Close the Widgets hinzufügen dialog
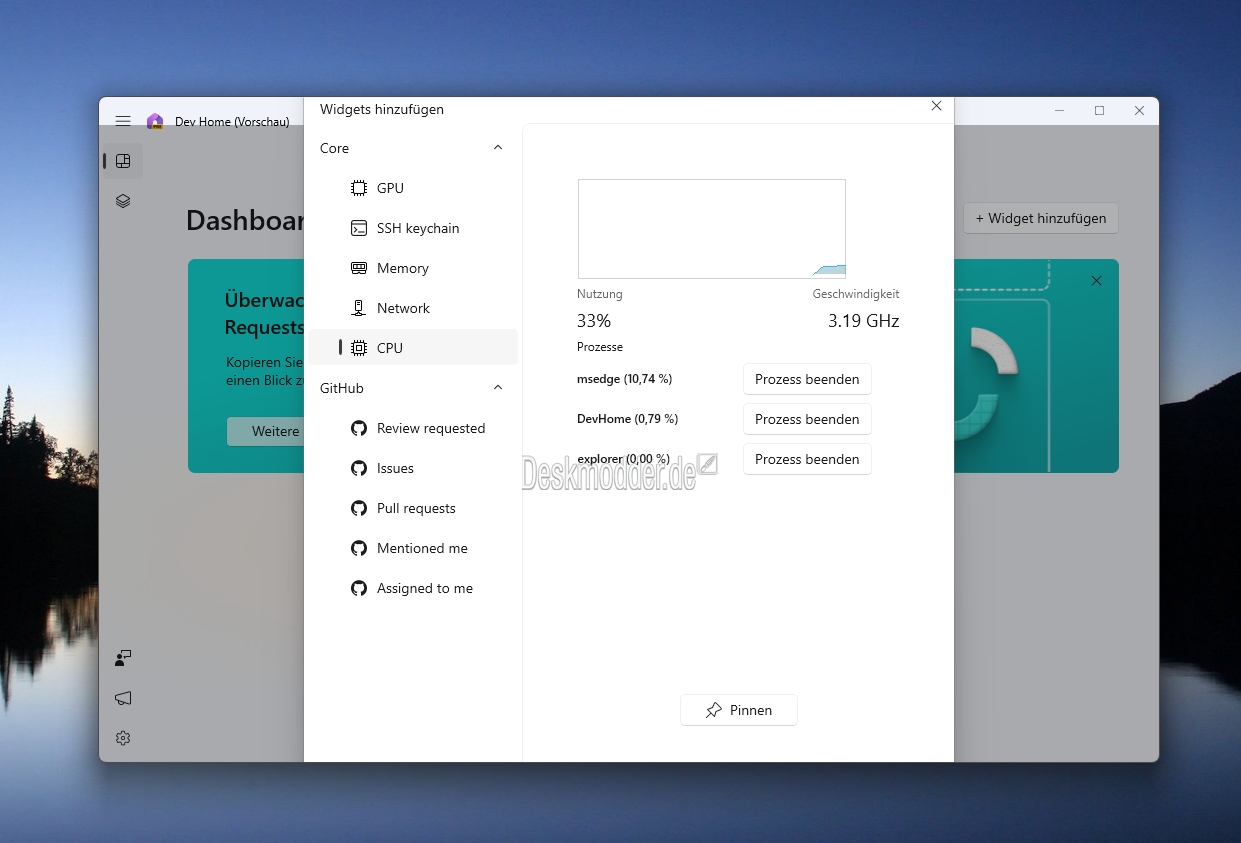The image size is (1241, 843). coord(936,106)
